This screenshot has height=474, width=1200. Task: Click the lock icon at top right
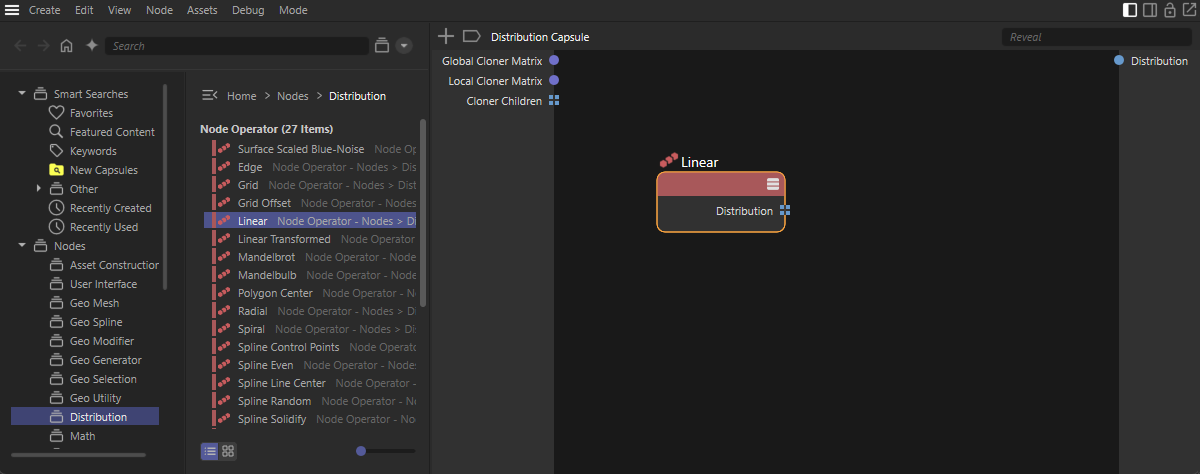coord(1169,10)
